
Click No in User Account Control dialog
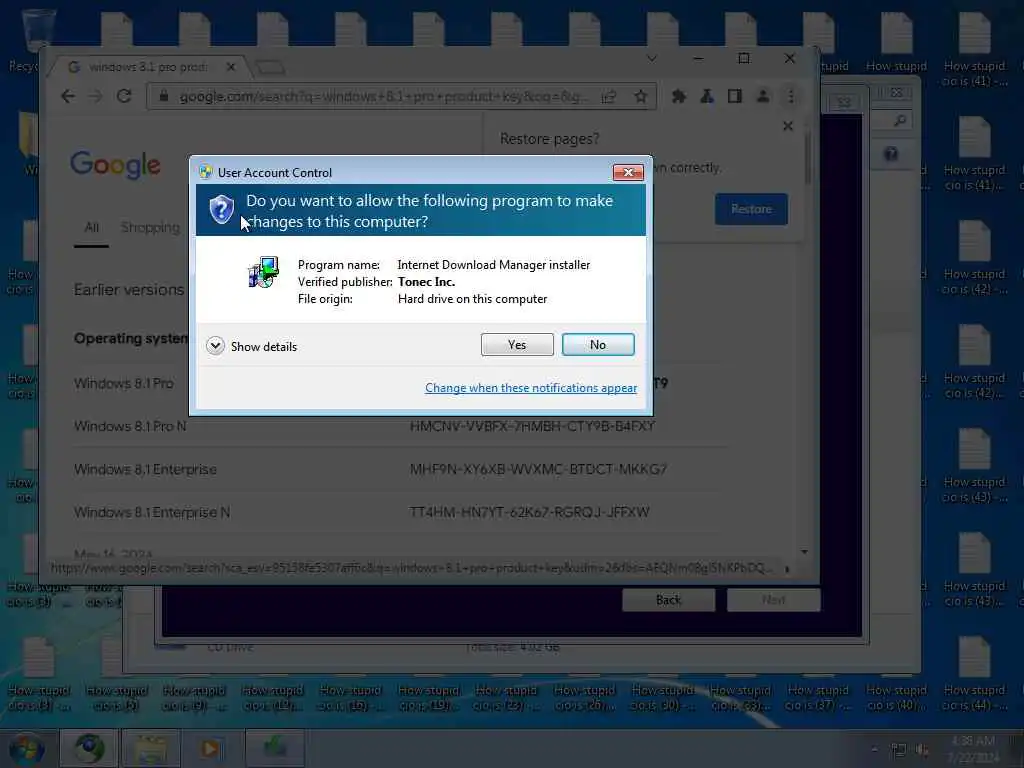click(x=598, y=345)
